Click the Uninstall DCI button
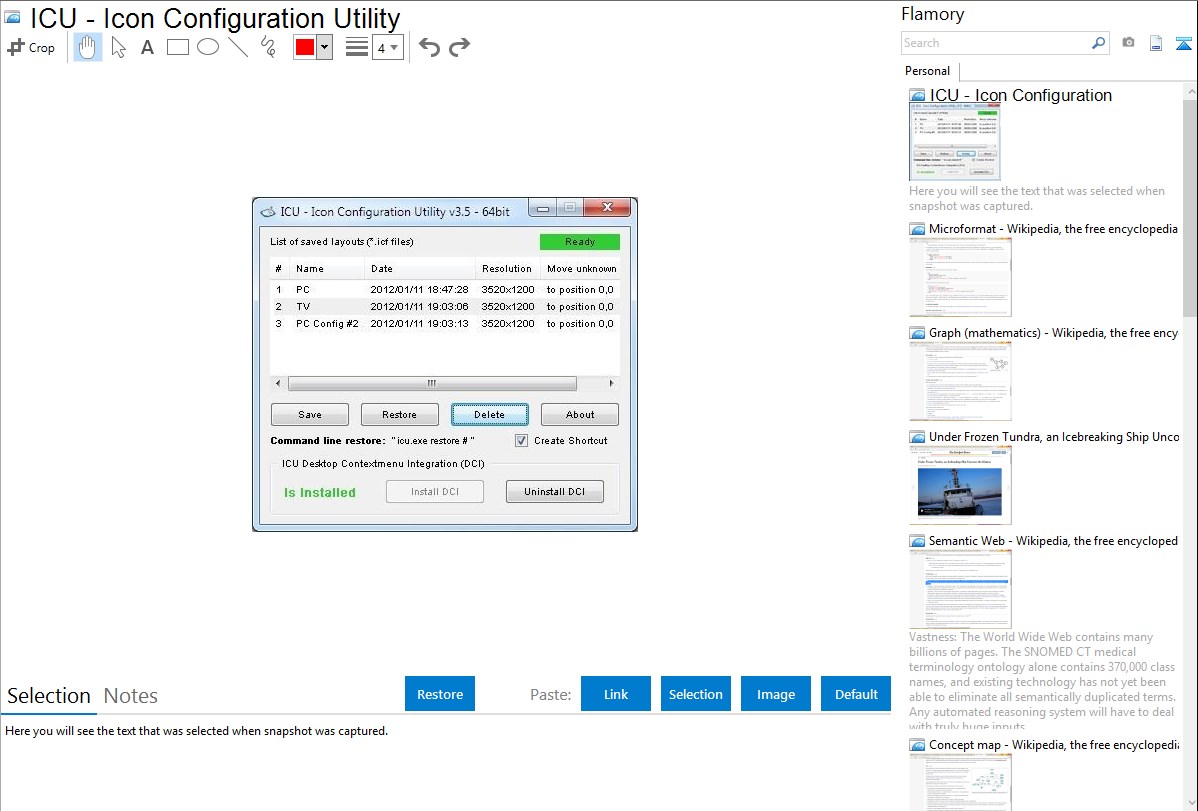This screenshot has width=1198, height=811. (x=555, y=491)
